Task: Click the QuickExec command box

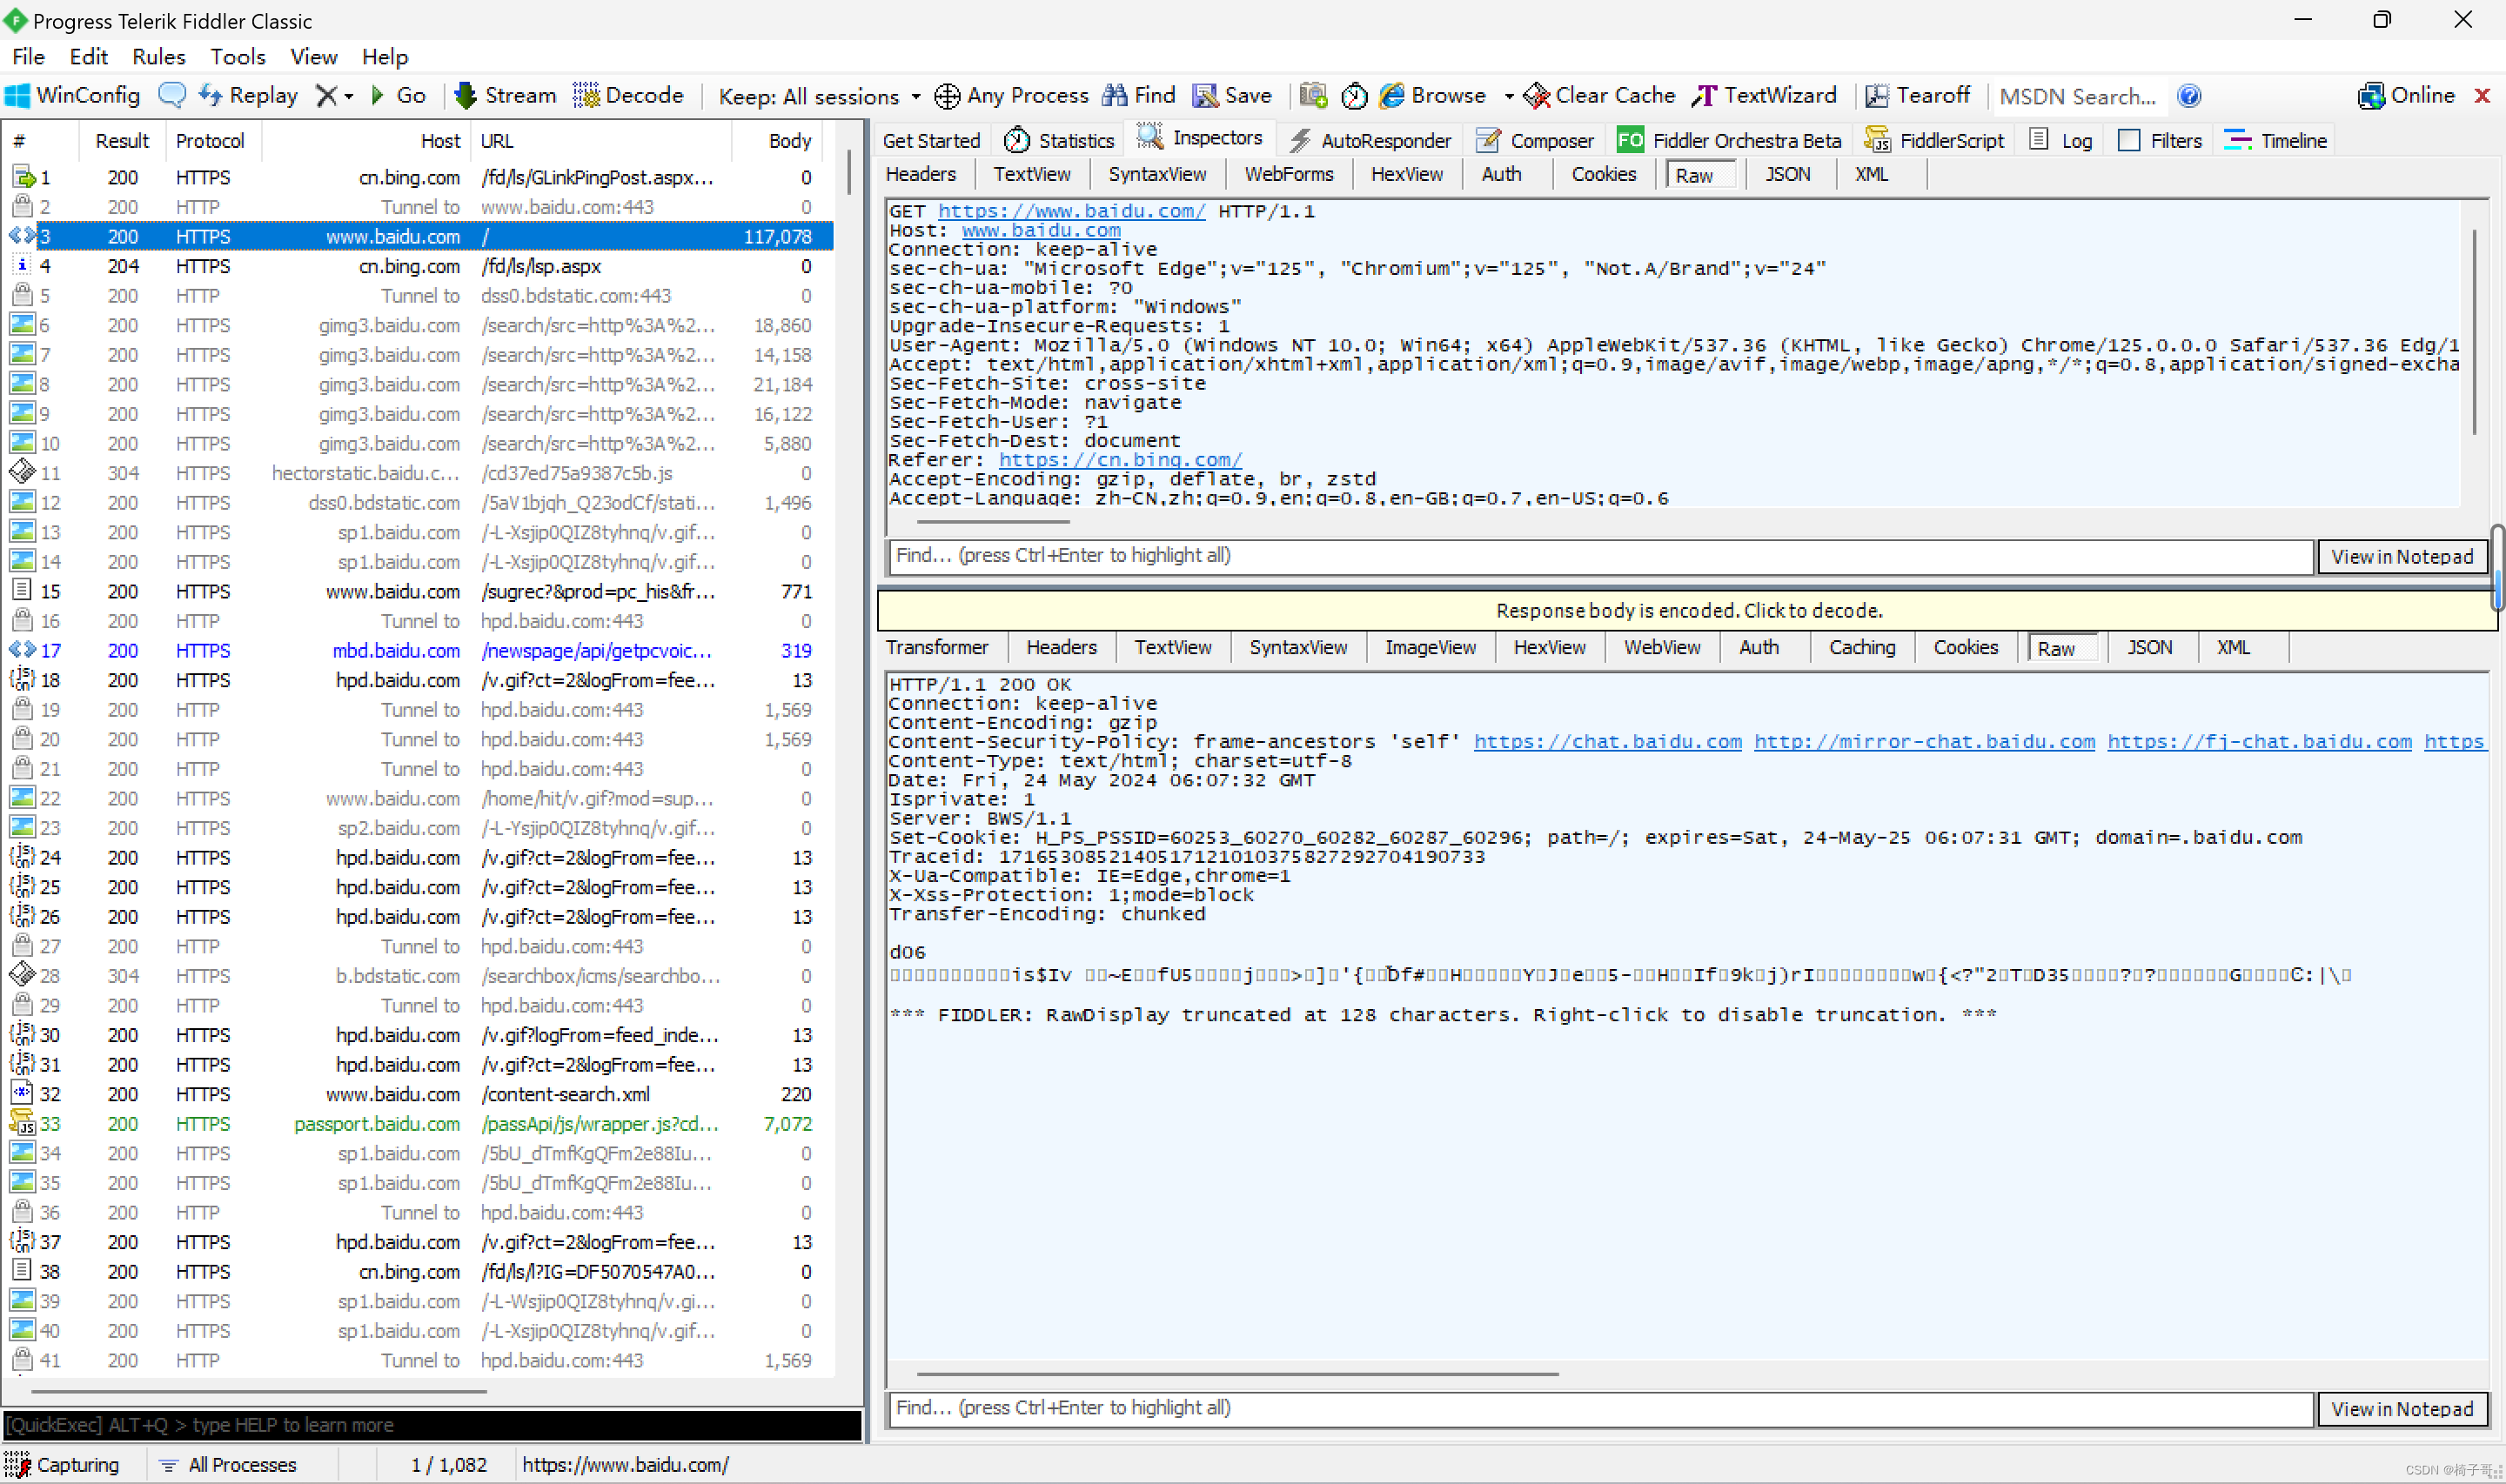Action: pos(430,1425)
